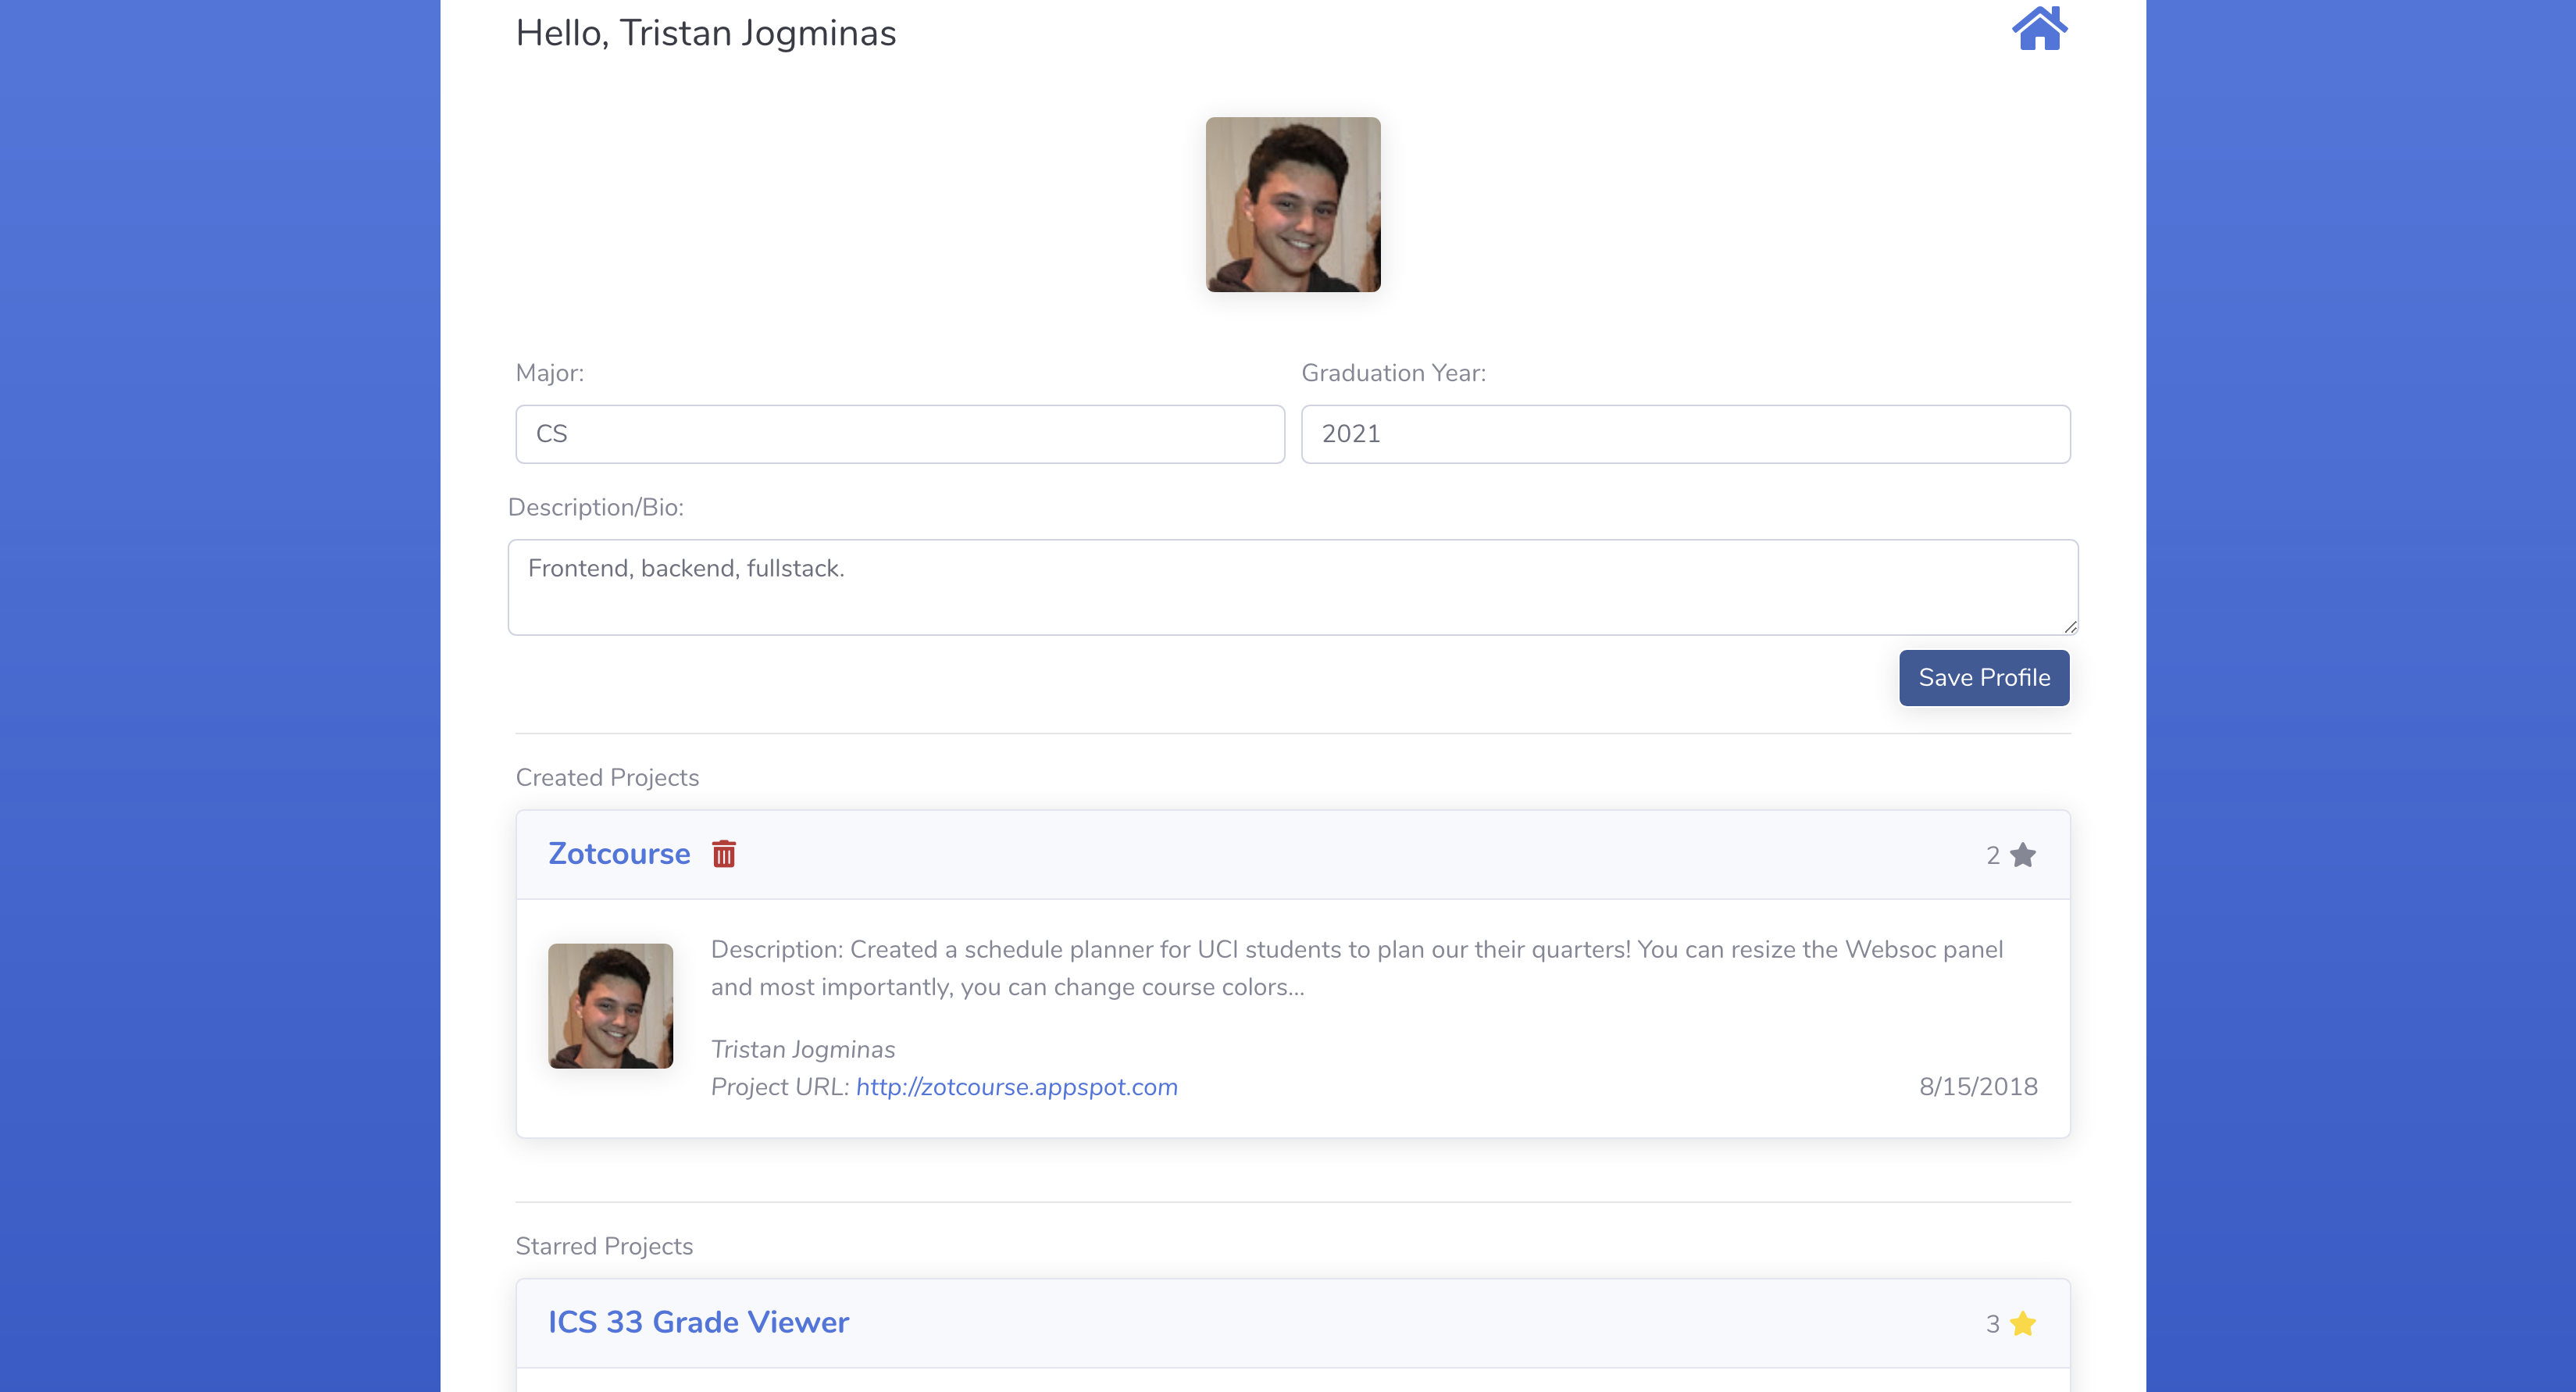
Task: Click inside the Description/Bio textarea
Action: [x=1292, y=587]
